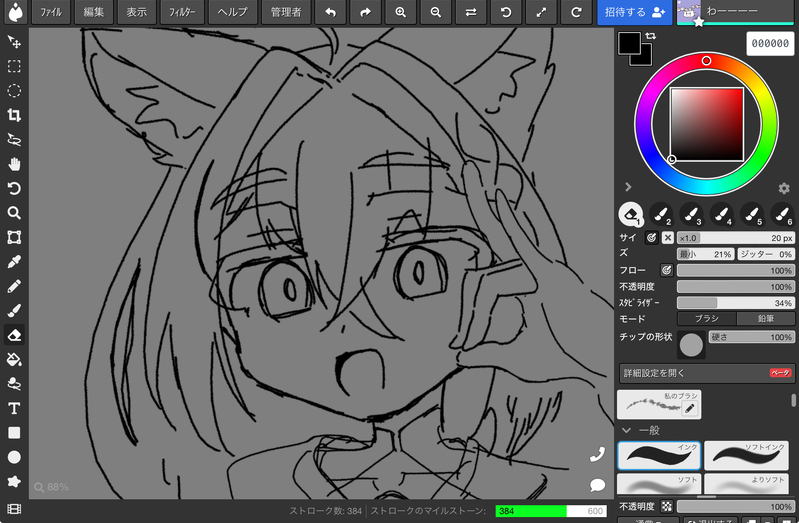Image resolution: width=799 pixels, height=523 pixels.
Task: Select the rotate view tool in left toolbar
Action: click(x=14, y=189)
